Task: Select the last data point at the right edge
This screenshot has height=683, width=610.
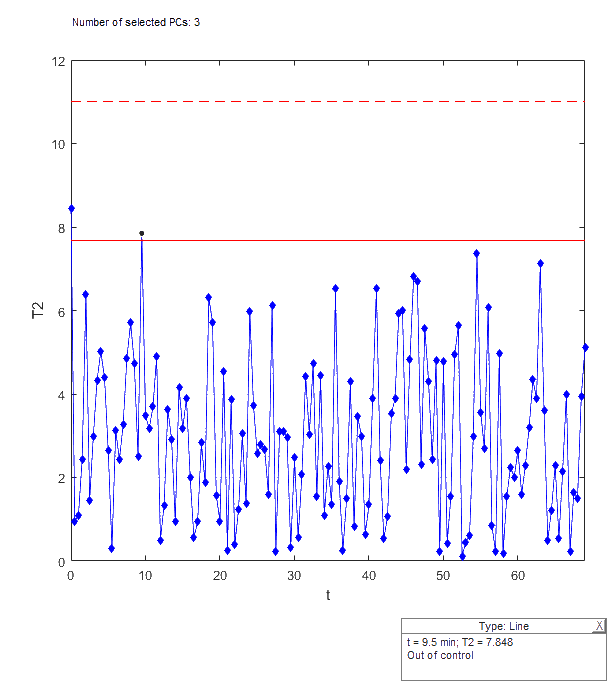Action: coord(586,347)
